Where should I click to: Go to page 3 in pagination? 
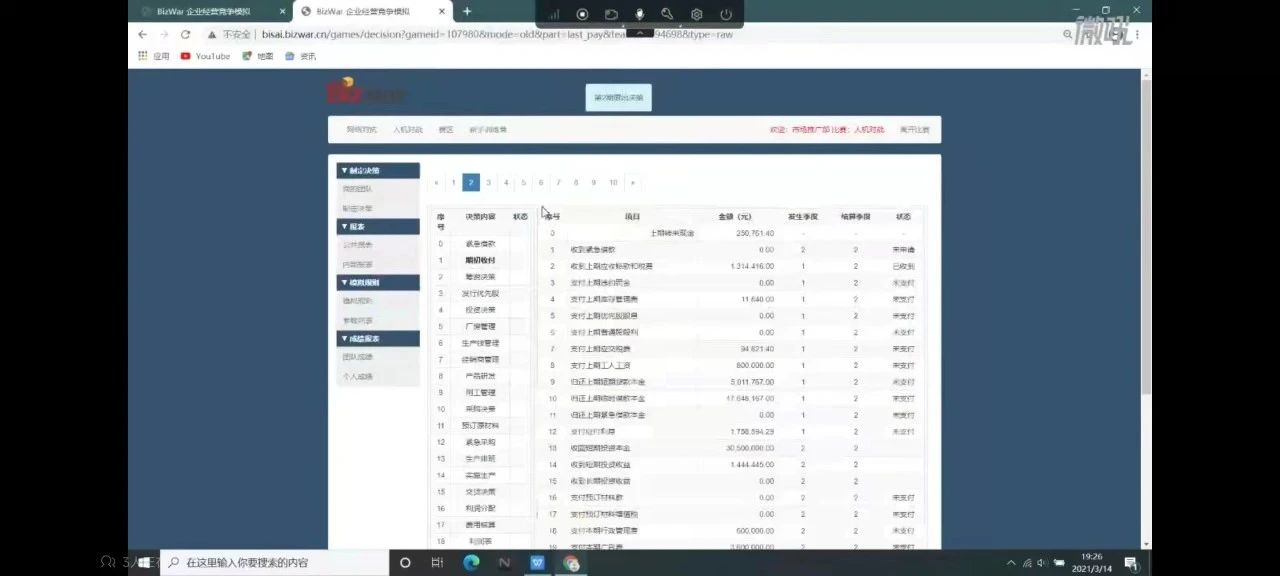tap(488, 183)
